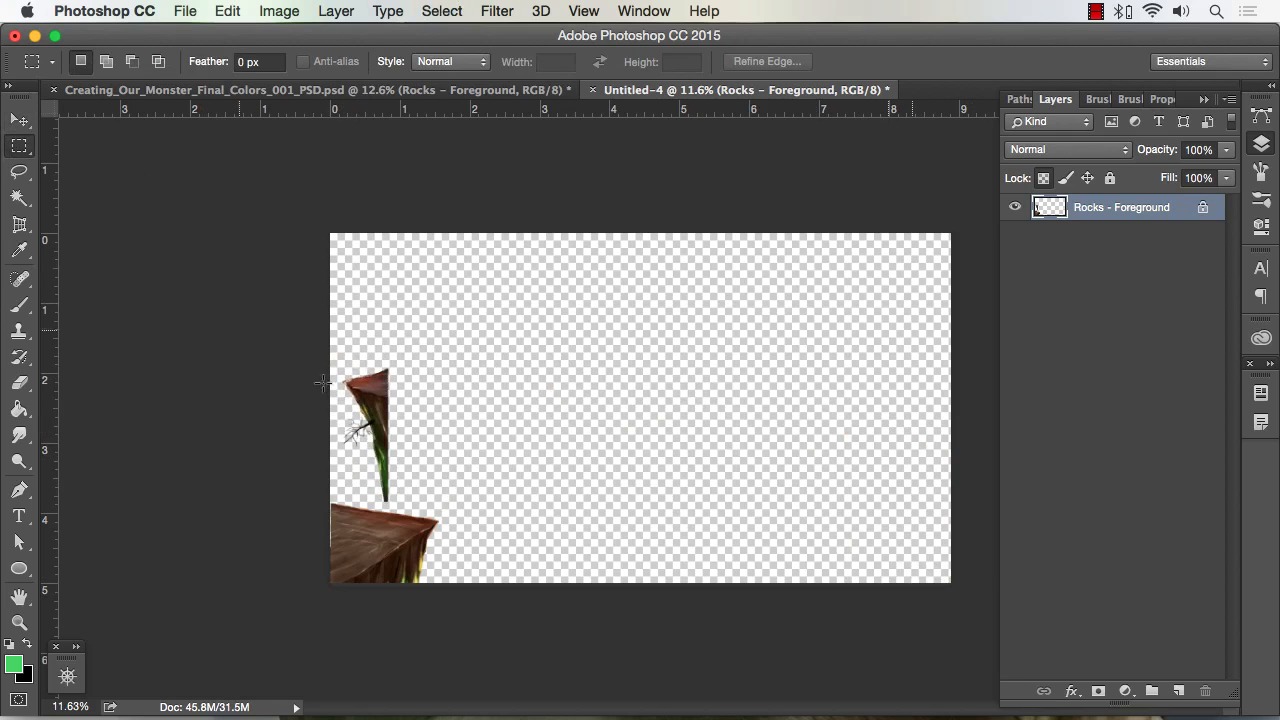Image resolution: width=1280 pixels, height=720 pixels.
Task: Open the Fill slider dropdown arrow
Action: [1226, 178]
